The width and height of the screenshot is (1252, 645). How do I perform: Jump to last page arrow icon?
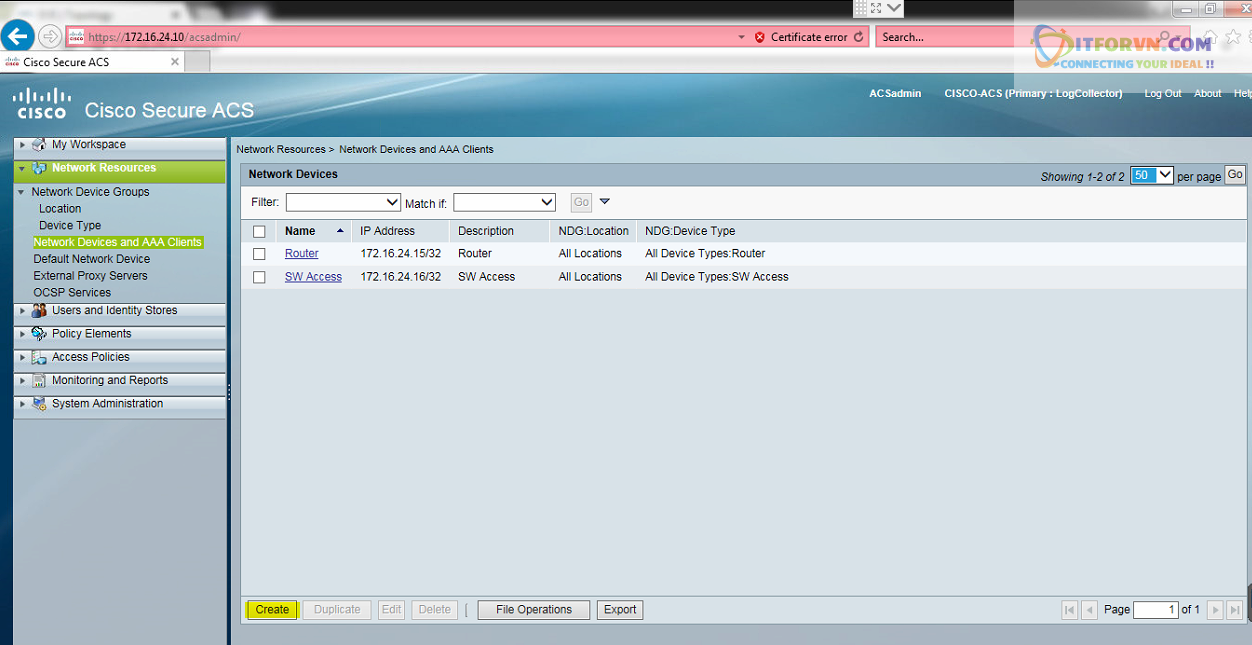pyautogui.click(x=1235, y=610)
